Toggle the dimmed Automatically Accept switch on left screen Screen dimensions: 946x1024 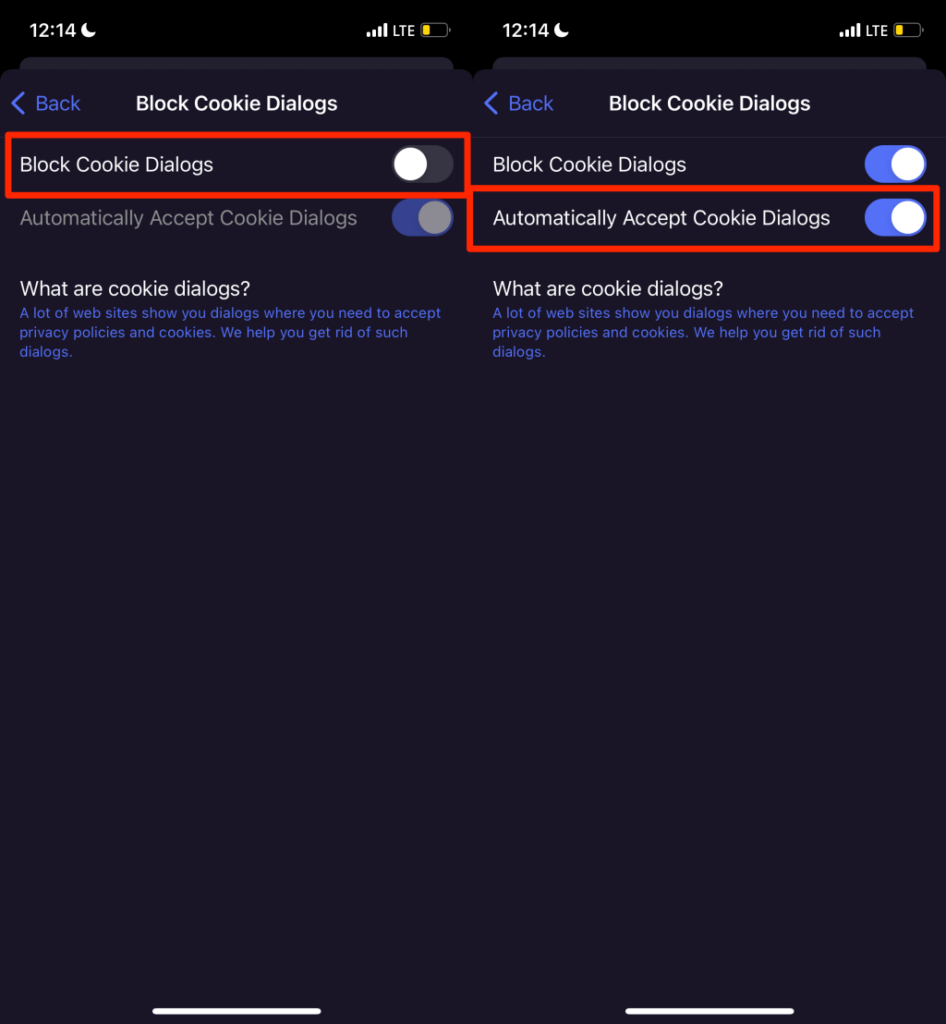coord(421,217)
